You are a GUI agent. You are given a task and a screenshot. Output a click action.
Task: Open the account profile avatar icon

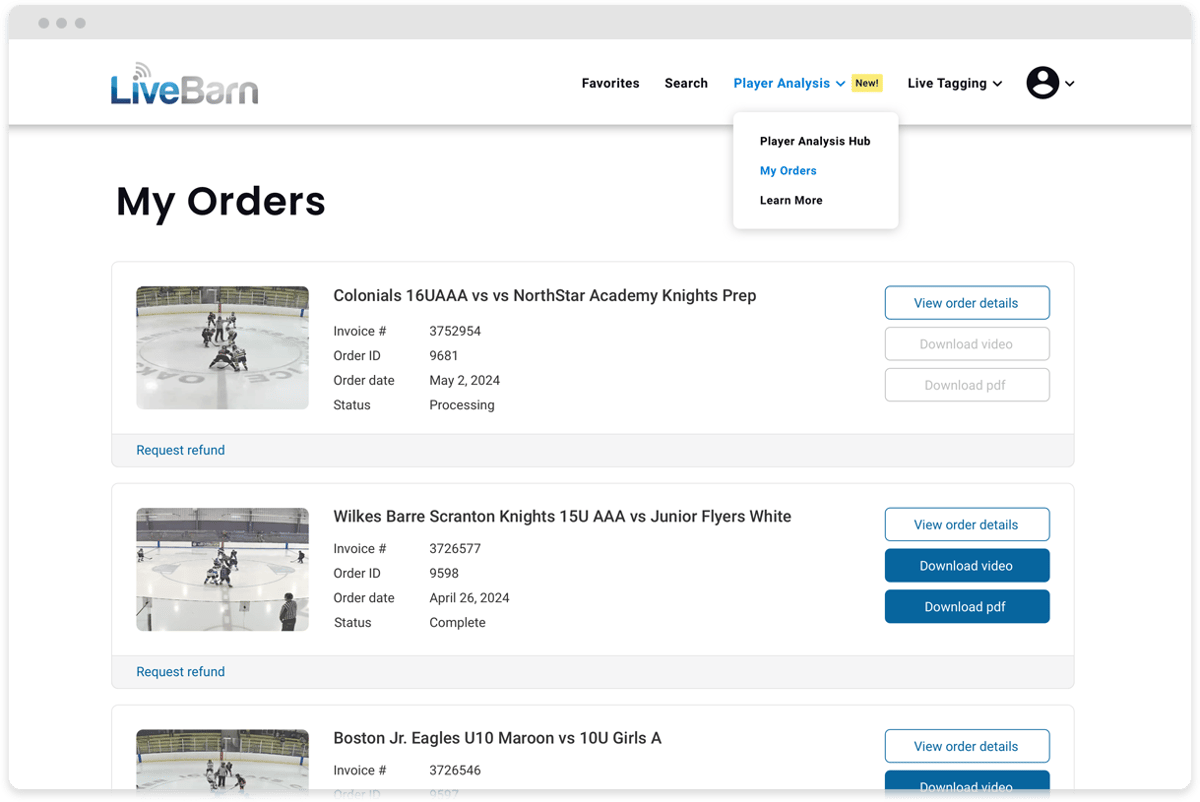coord(1043,83)
